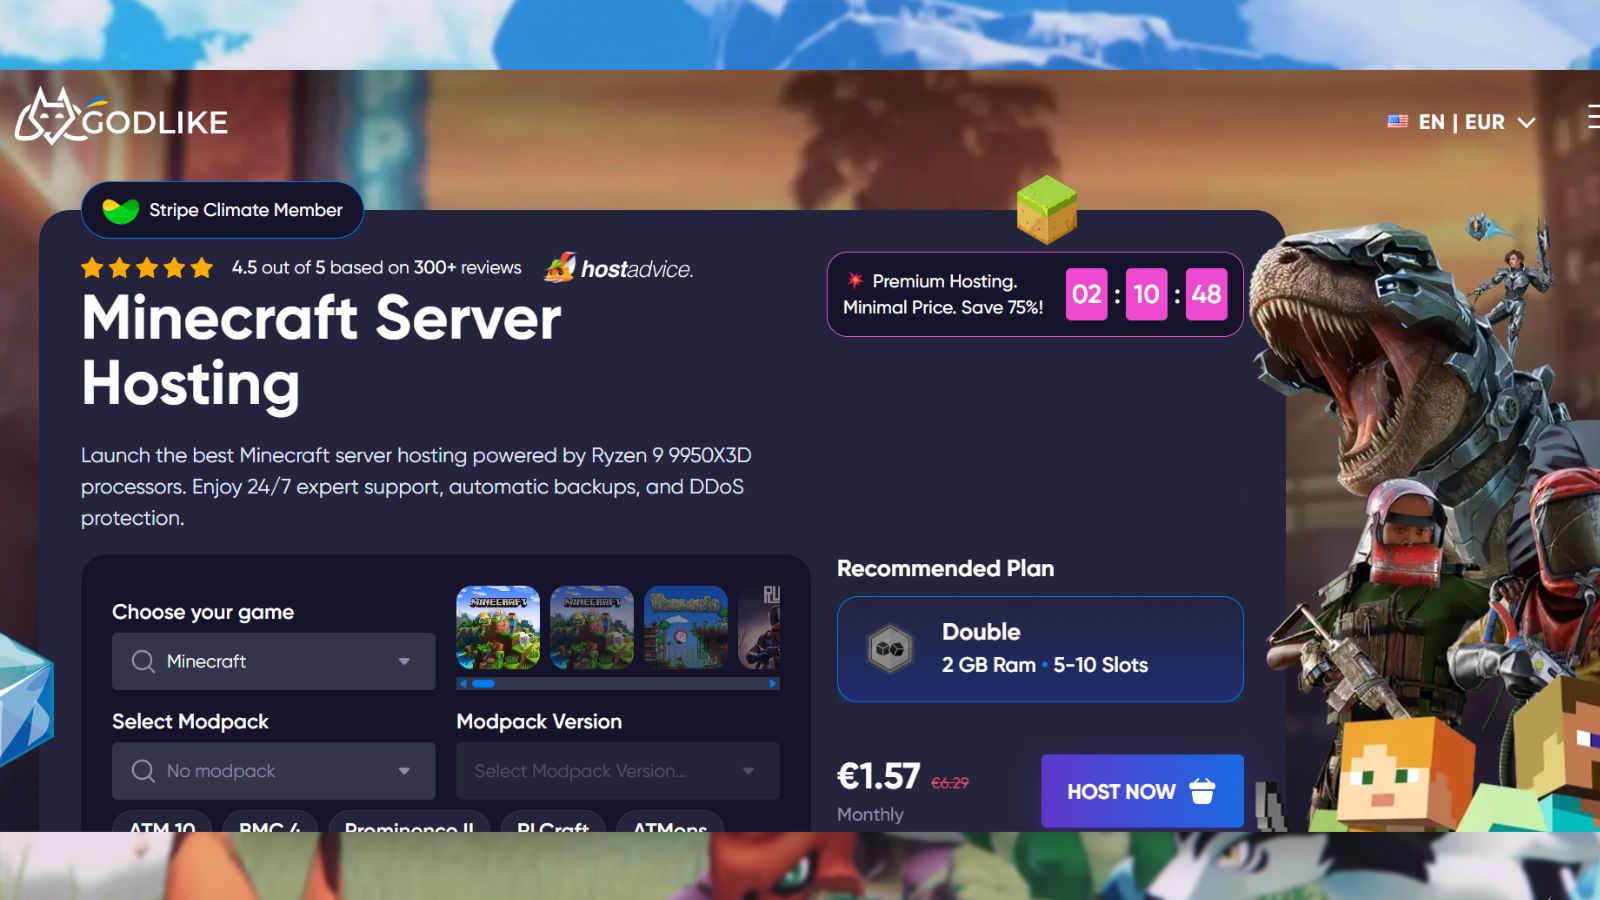Click the arrow in the No modpack dropdown

[x=404, y=771]
